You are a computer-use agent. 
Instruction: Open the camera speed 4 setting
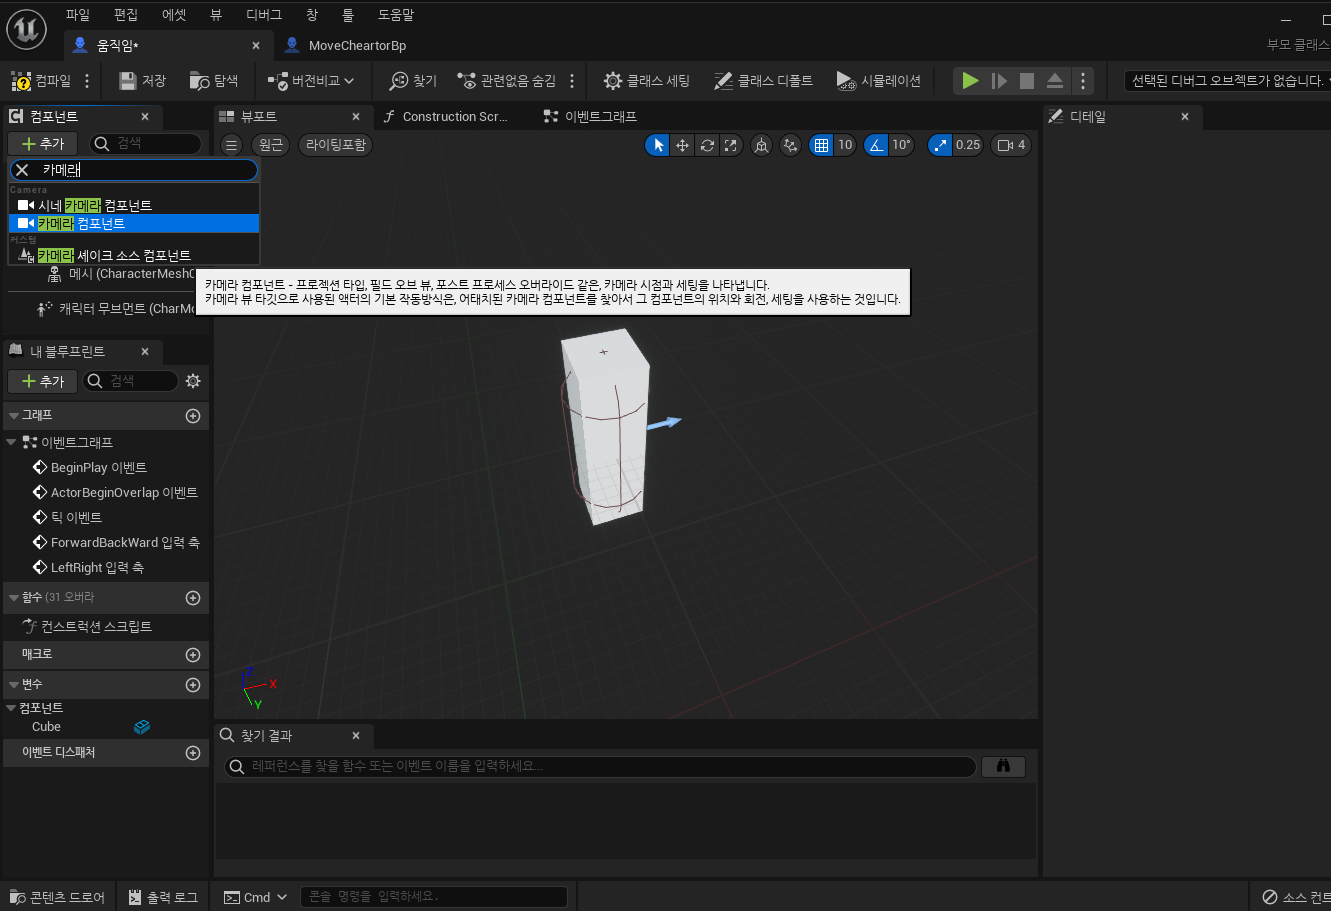tap(1011, 145)
